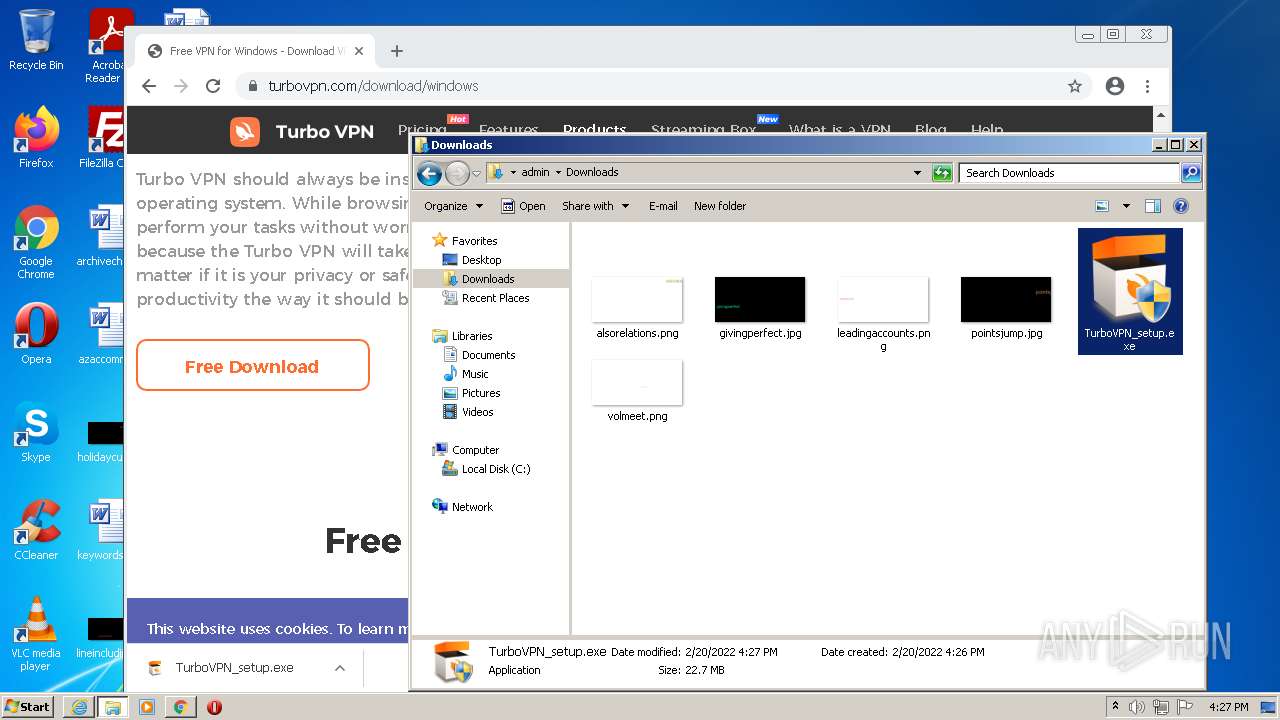Go back in Chrome browser
Viewport: 1280px width, 720px height.
point(149,86)
